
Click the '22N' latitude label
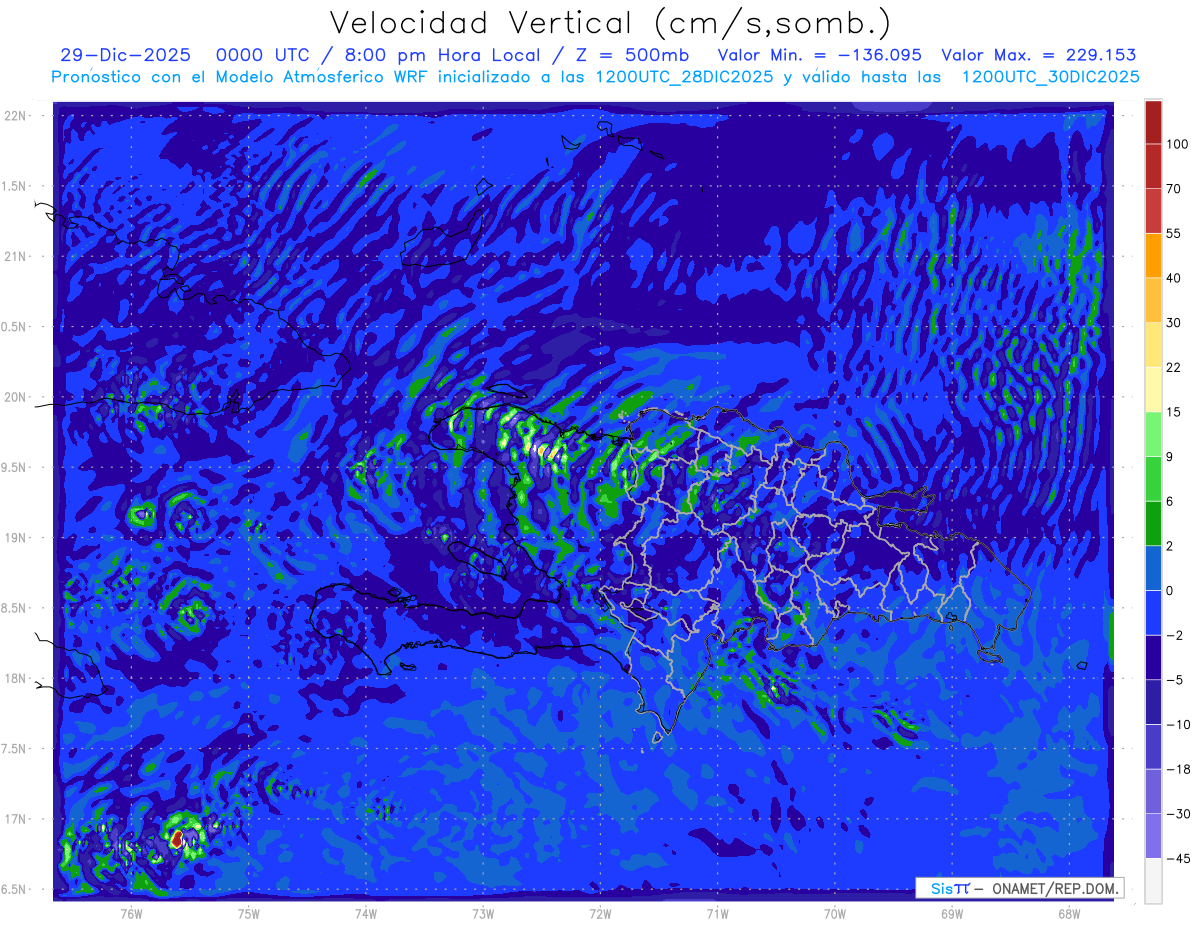coord(14,116)
